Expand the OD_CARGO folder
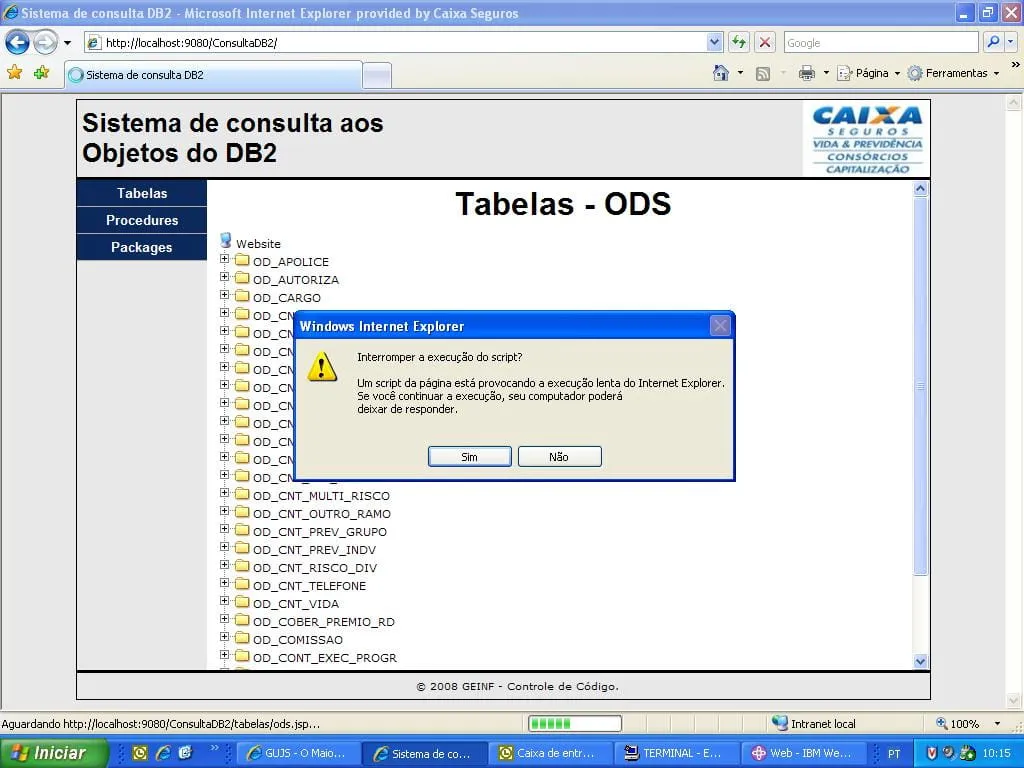Image resolution: width=1024 pixels, height=768 pixels. click(x=225, y=295)
